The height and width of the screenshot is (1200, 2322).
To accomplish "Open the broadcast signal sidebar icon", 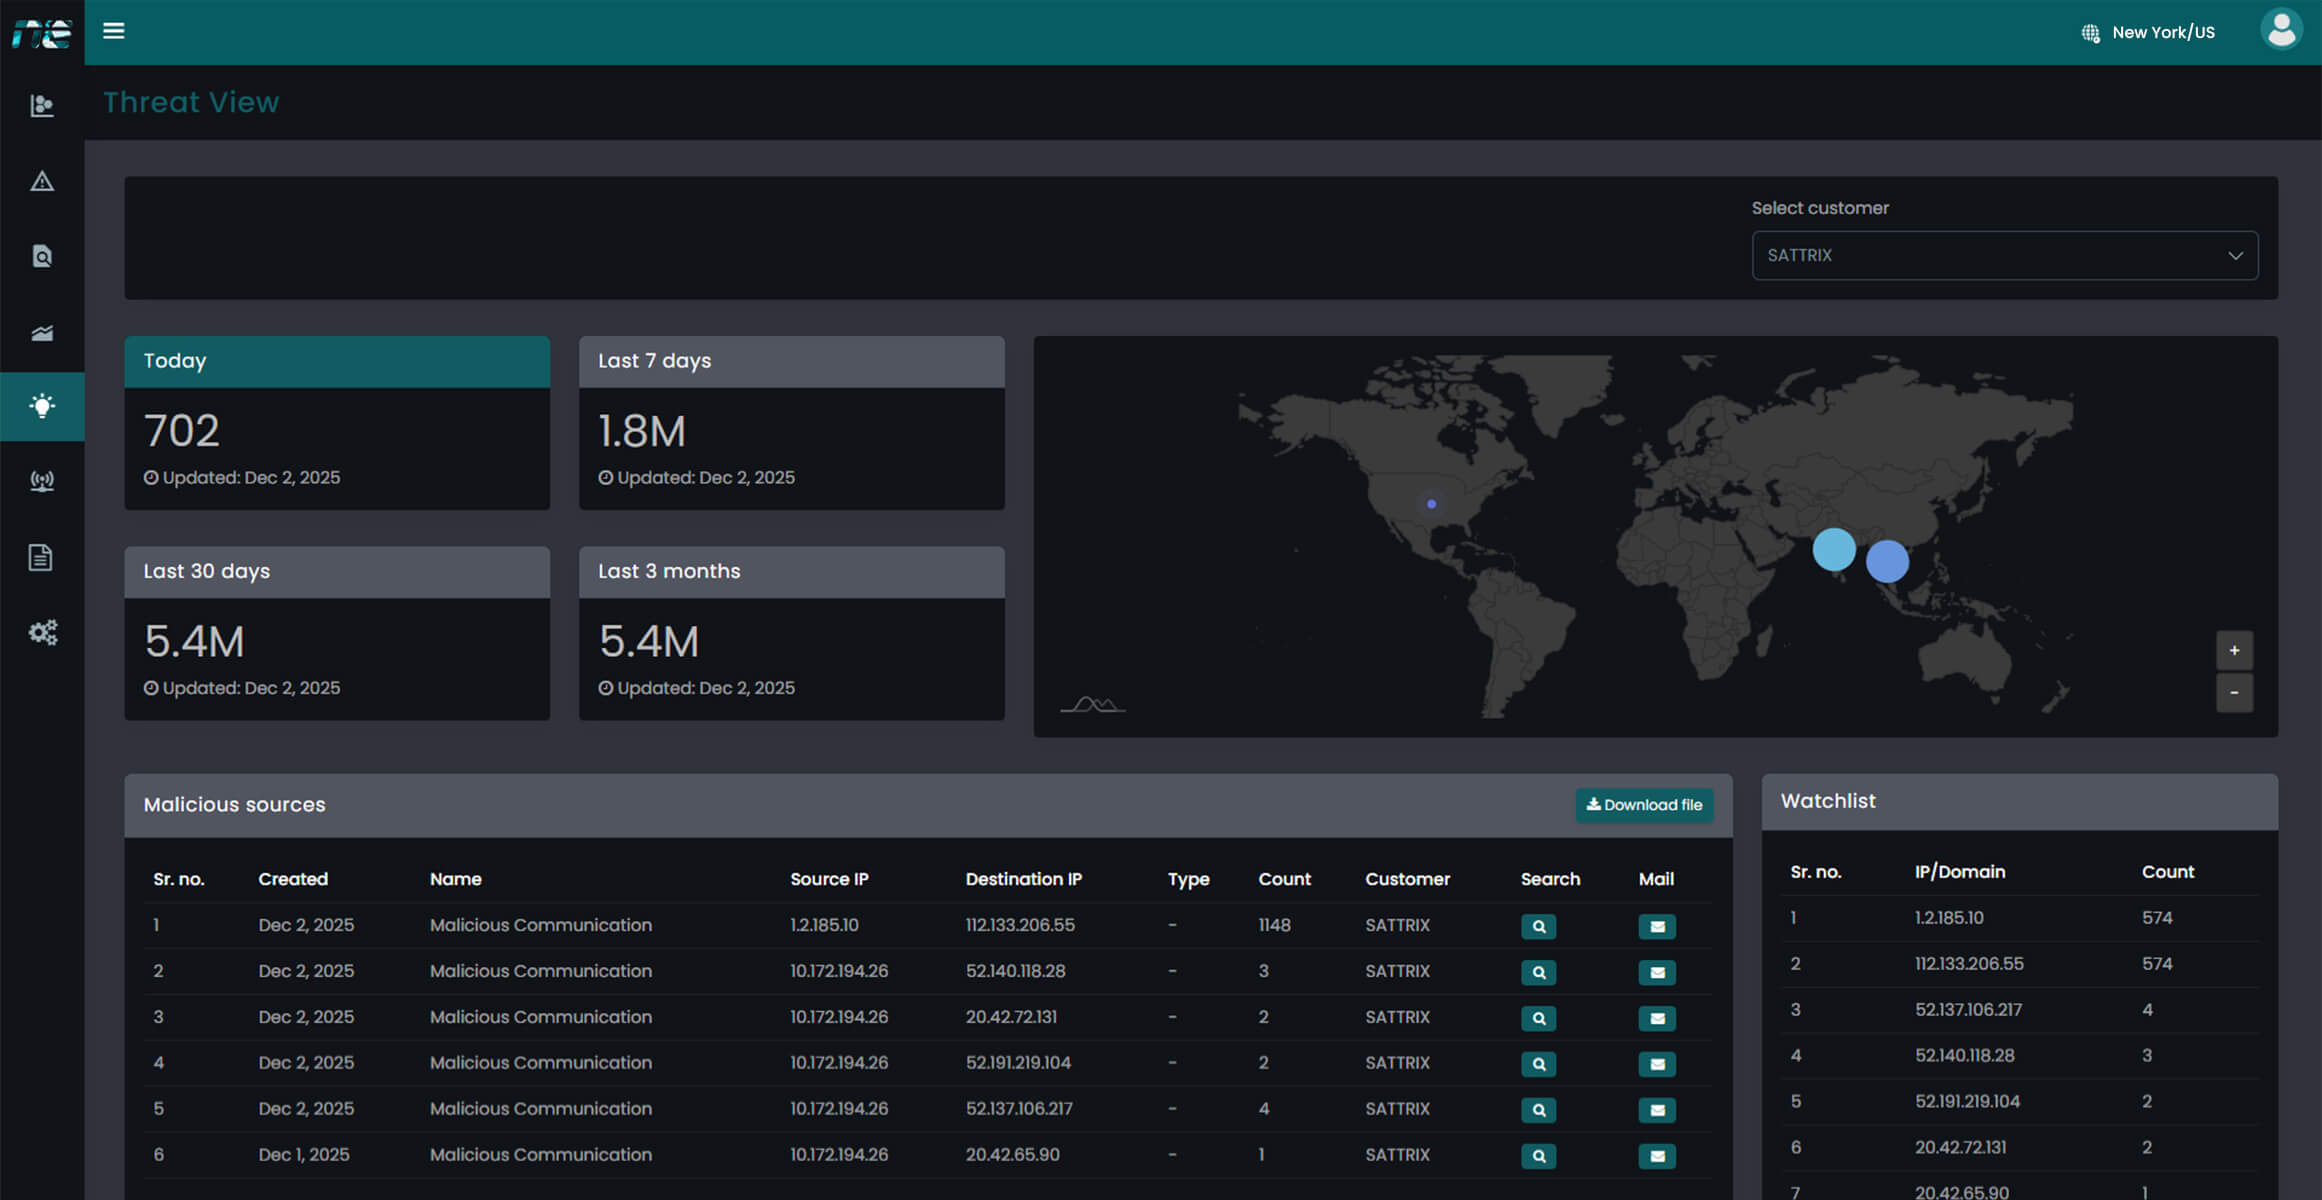I will 42,481.
